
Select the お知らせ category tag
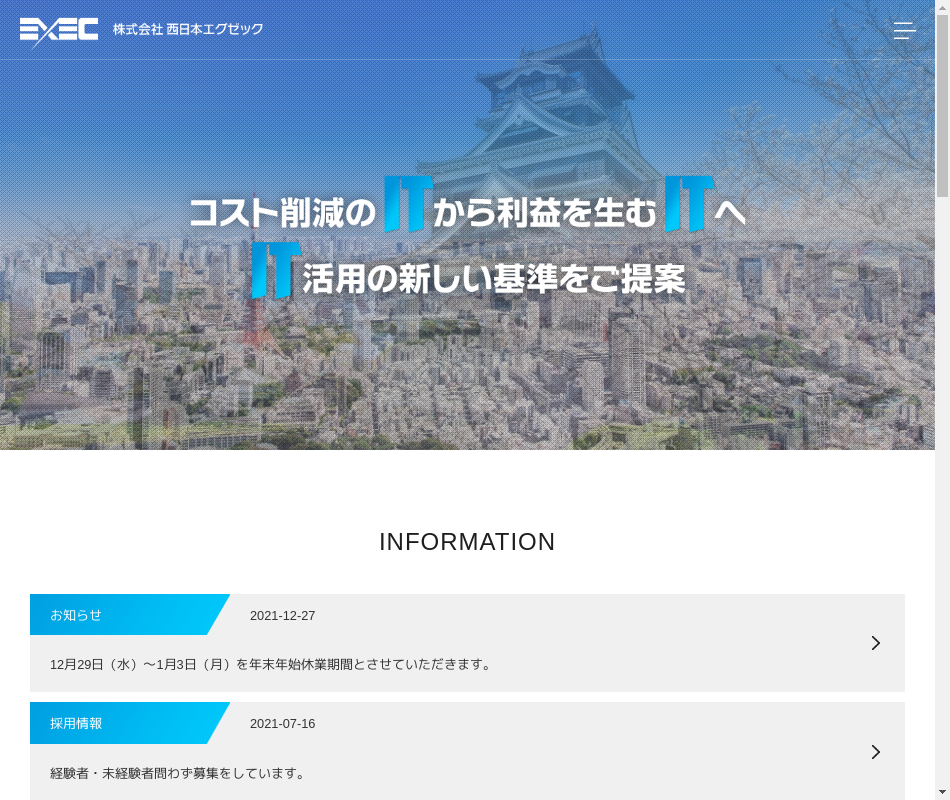tap(77, 615)
